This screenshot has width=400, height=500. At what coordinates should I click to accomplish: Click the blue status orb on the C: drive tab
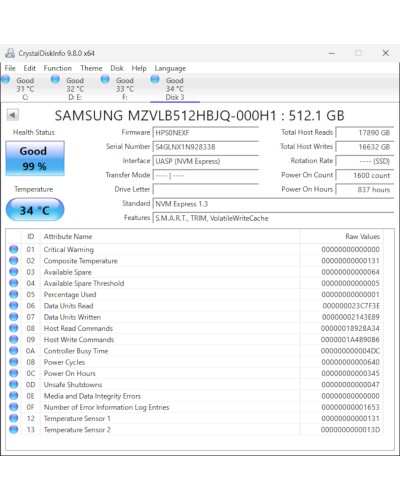(x=6, y=79)
